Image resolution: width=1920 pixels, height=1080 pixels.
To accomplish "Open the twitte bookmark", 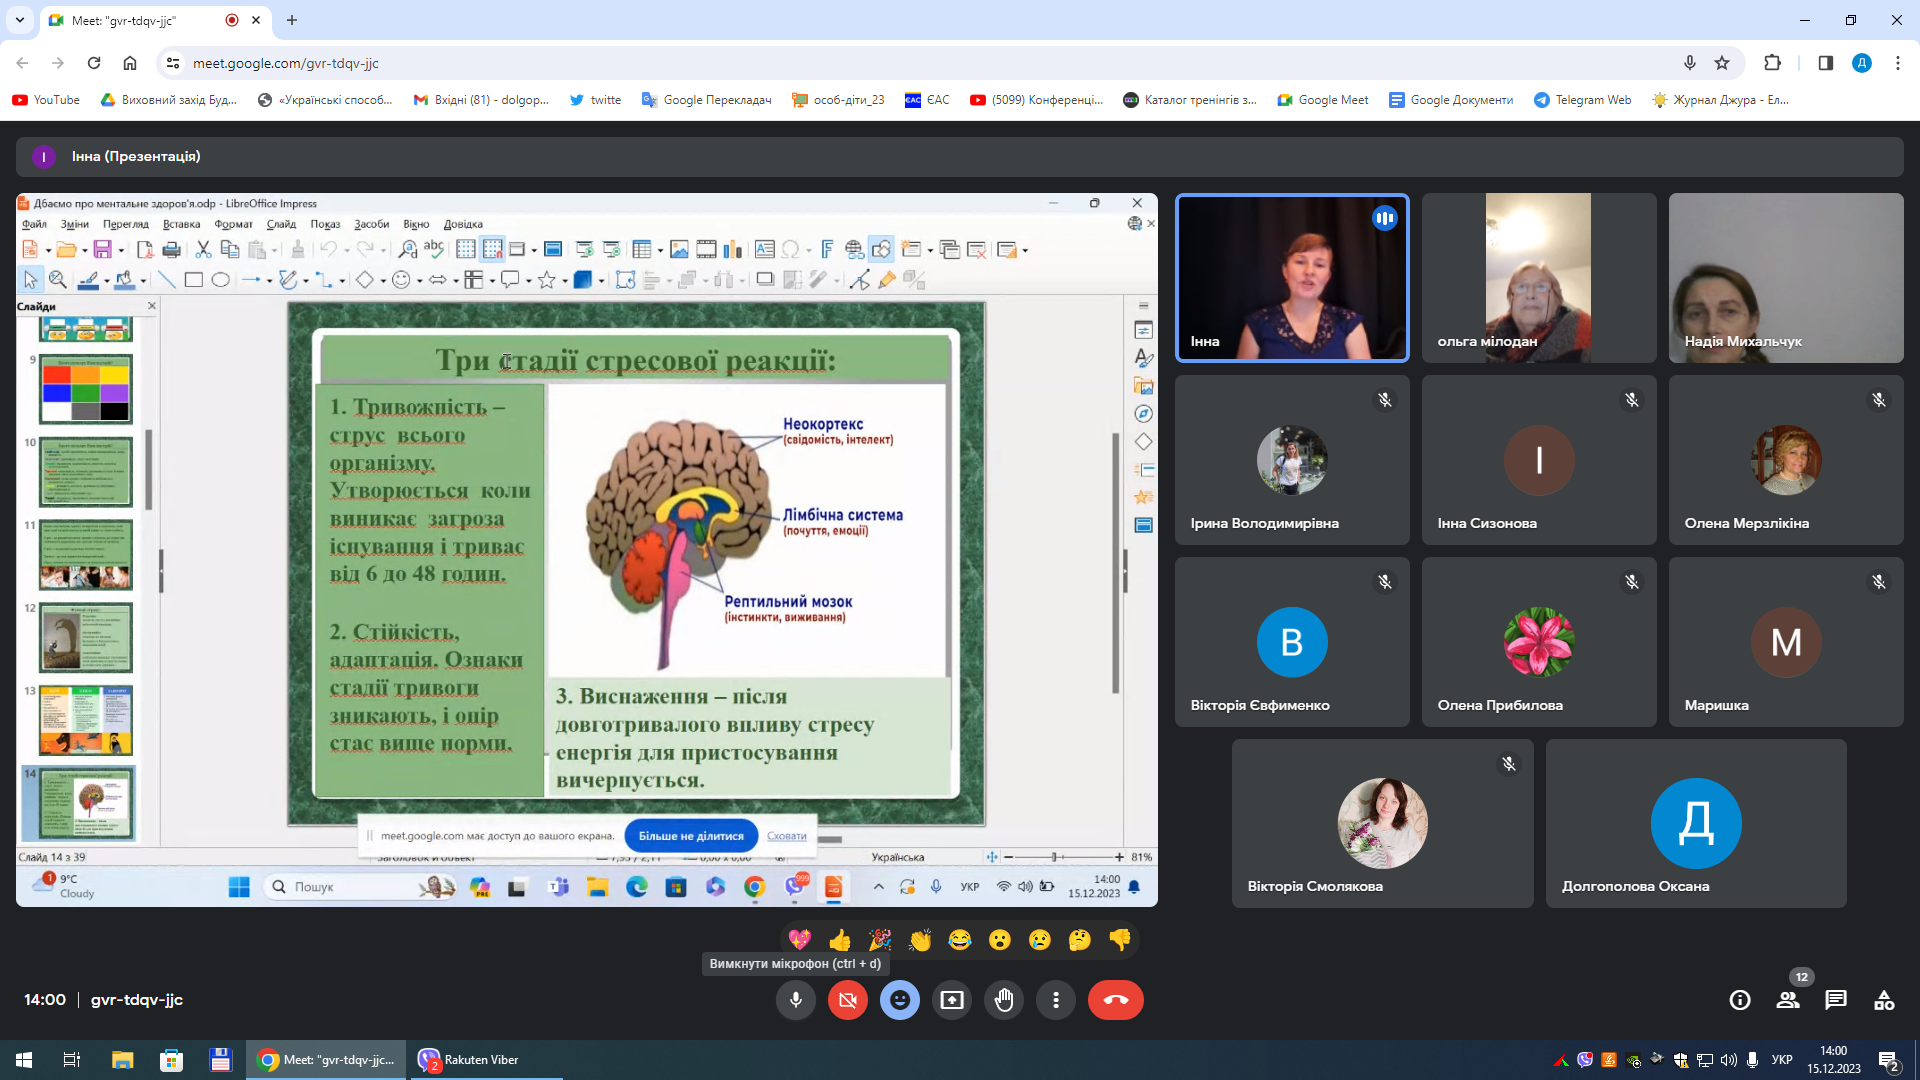I will (x=596, y=100).
